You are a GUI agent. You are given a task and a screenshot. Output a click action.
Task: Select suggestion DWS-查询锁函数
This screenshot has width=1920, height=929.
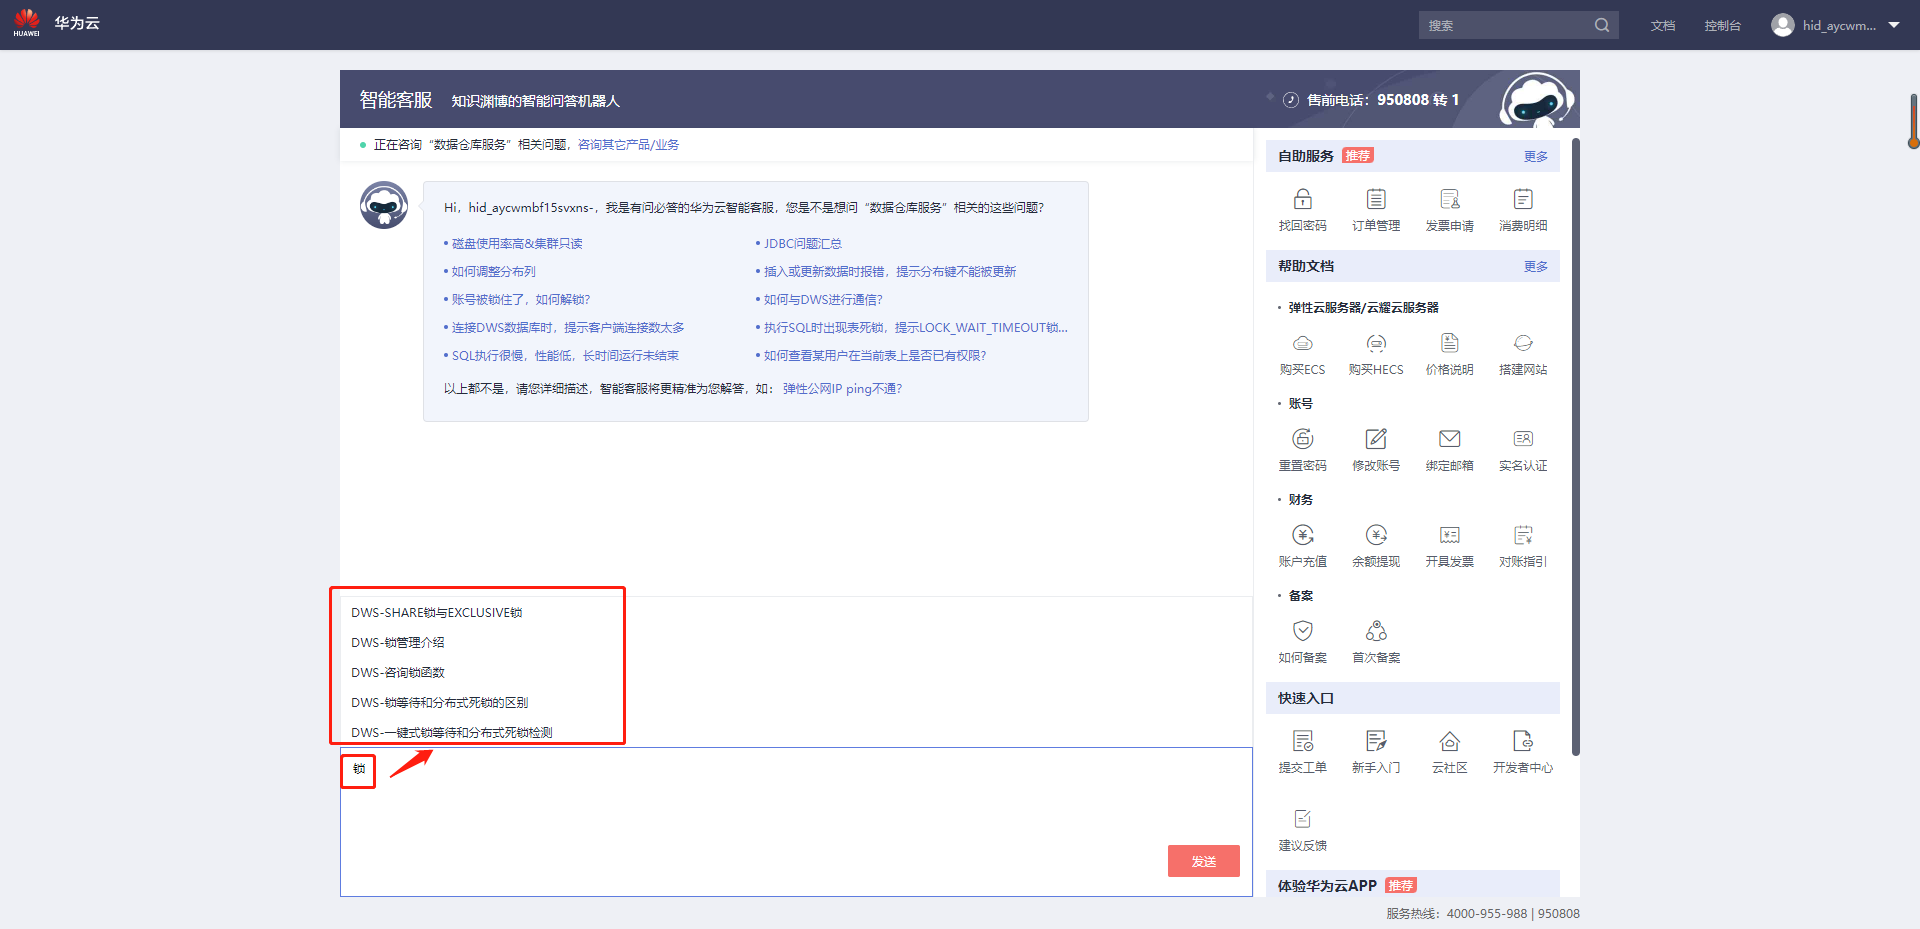point(398,673)
